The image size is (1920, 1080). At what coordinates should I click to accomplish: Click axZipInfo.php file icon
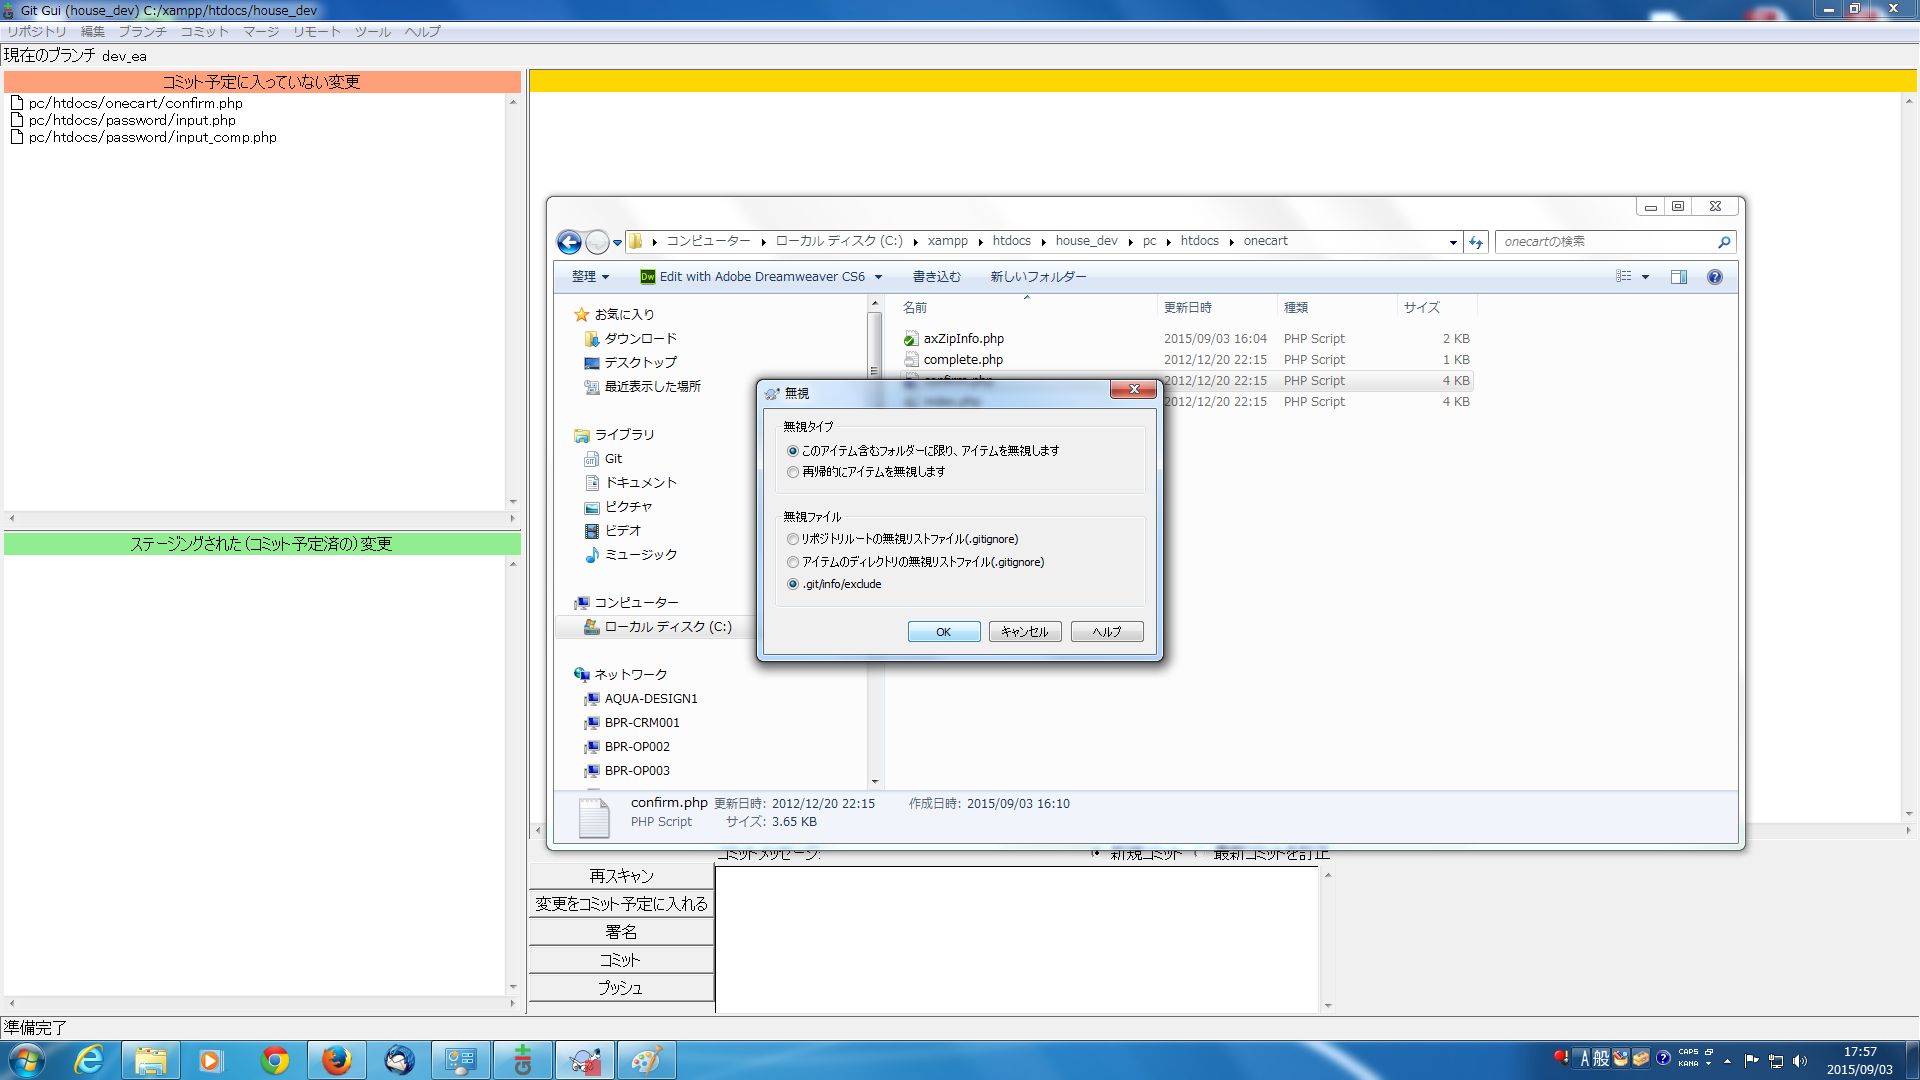coord(910,339)
